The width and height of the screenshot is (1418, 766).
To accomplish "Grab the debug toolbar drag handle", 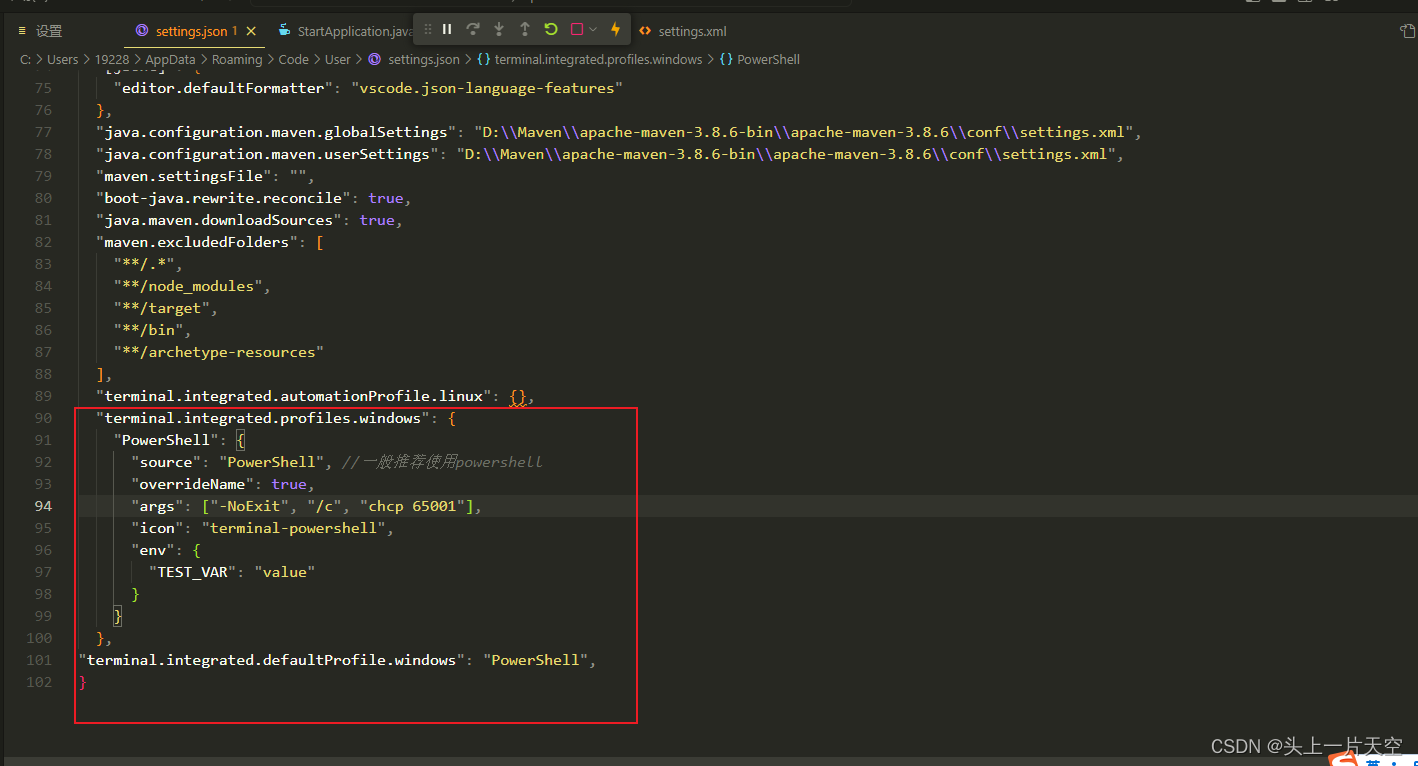I will click(x=428, y=30).
